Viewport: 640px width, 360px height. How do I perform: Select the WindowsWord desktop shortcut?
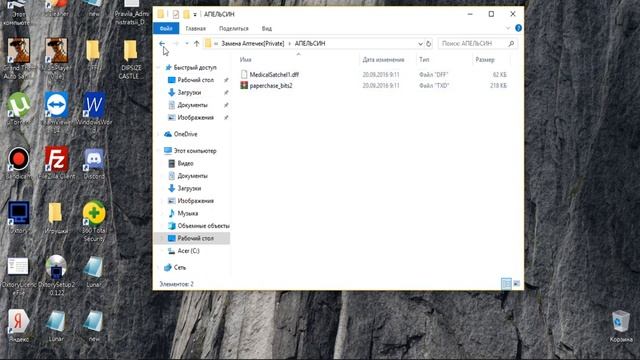point(94,111)
